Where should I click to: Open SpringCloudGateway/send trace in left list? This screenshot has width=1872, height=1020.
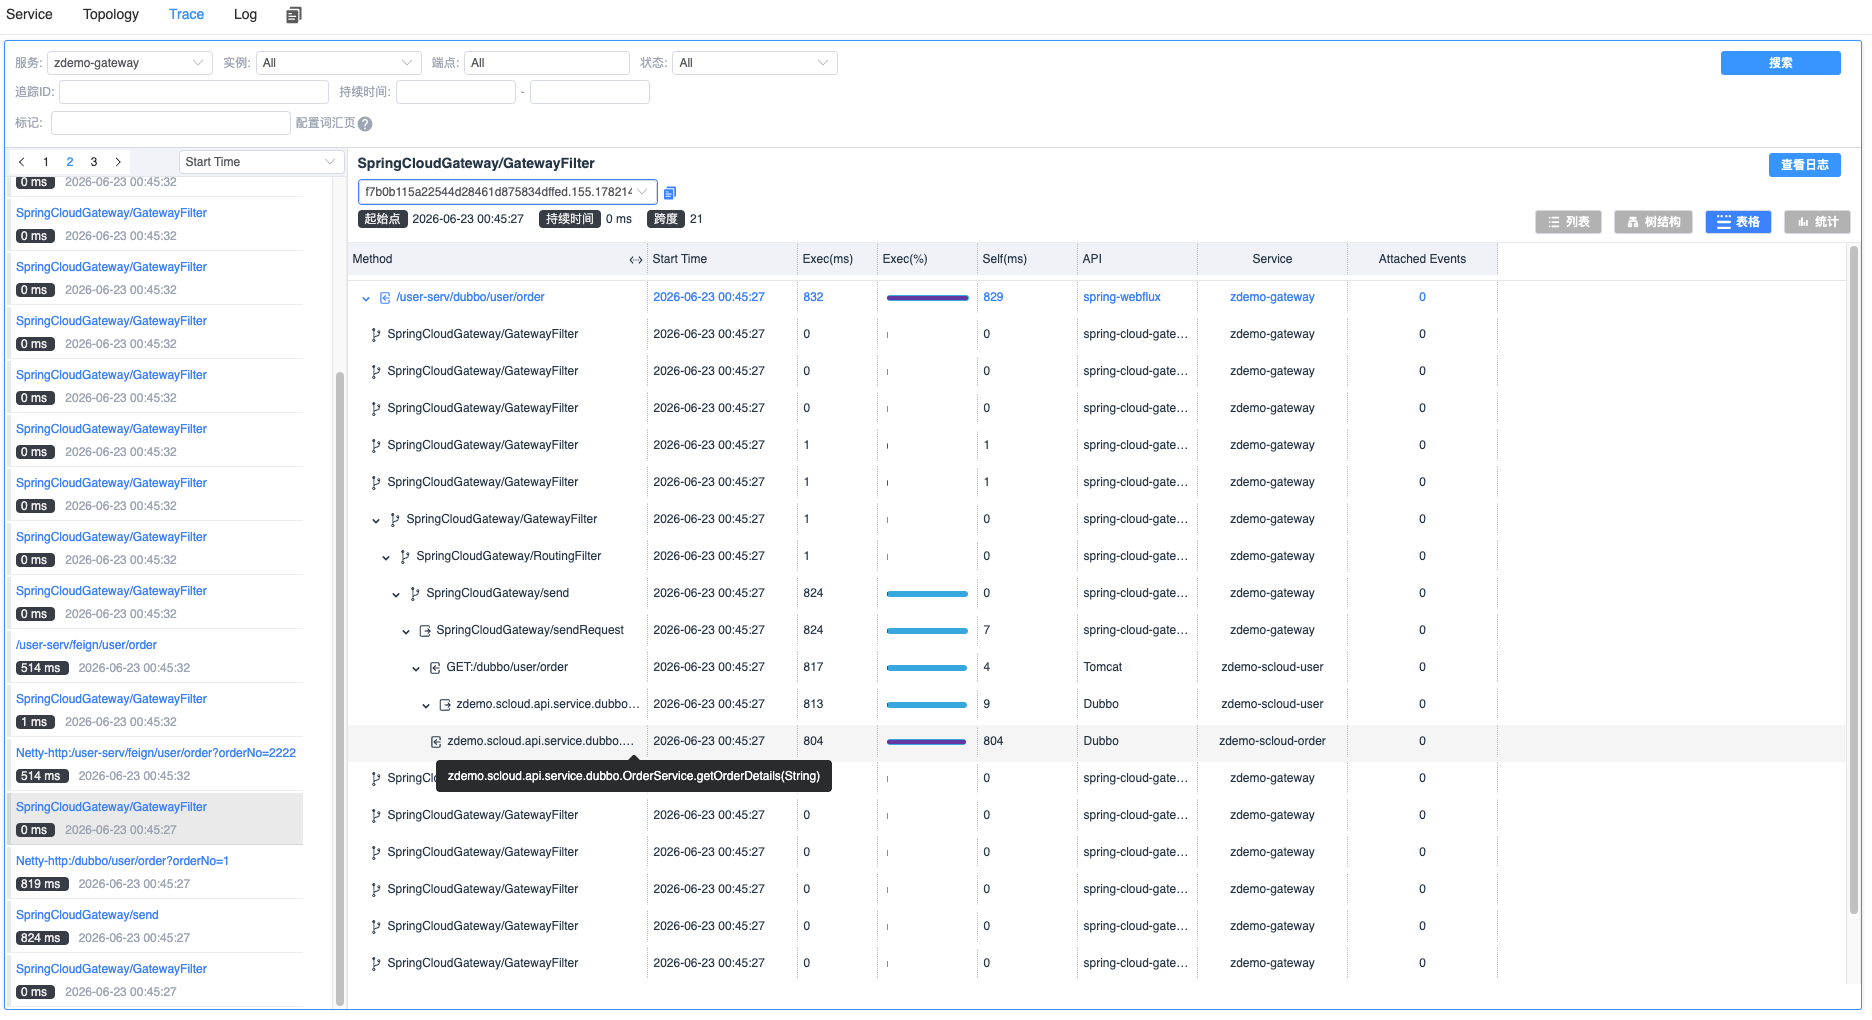pos(87,916)
